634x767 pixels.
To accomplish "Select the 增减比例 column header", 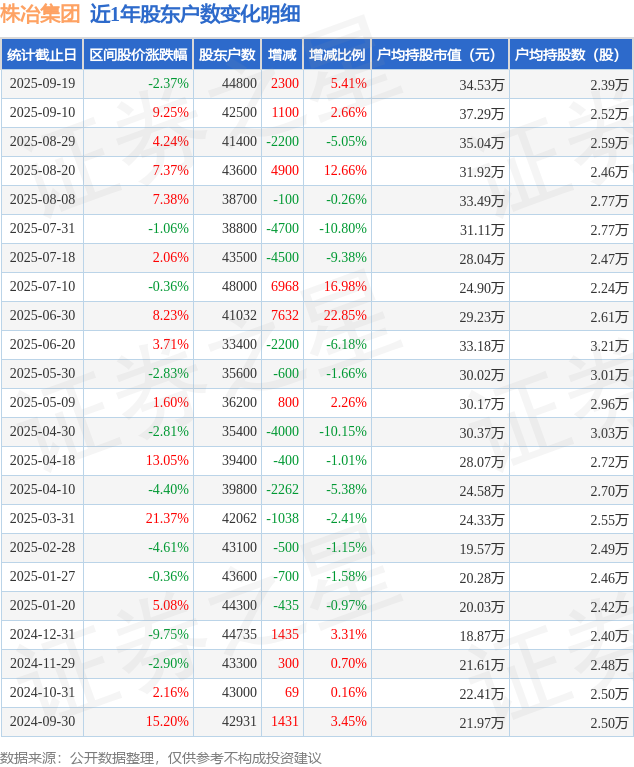I will click(337, 55).
